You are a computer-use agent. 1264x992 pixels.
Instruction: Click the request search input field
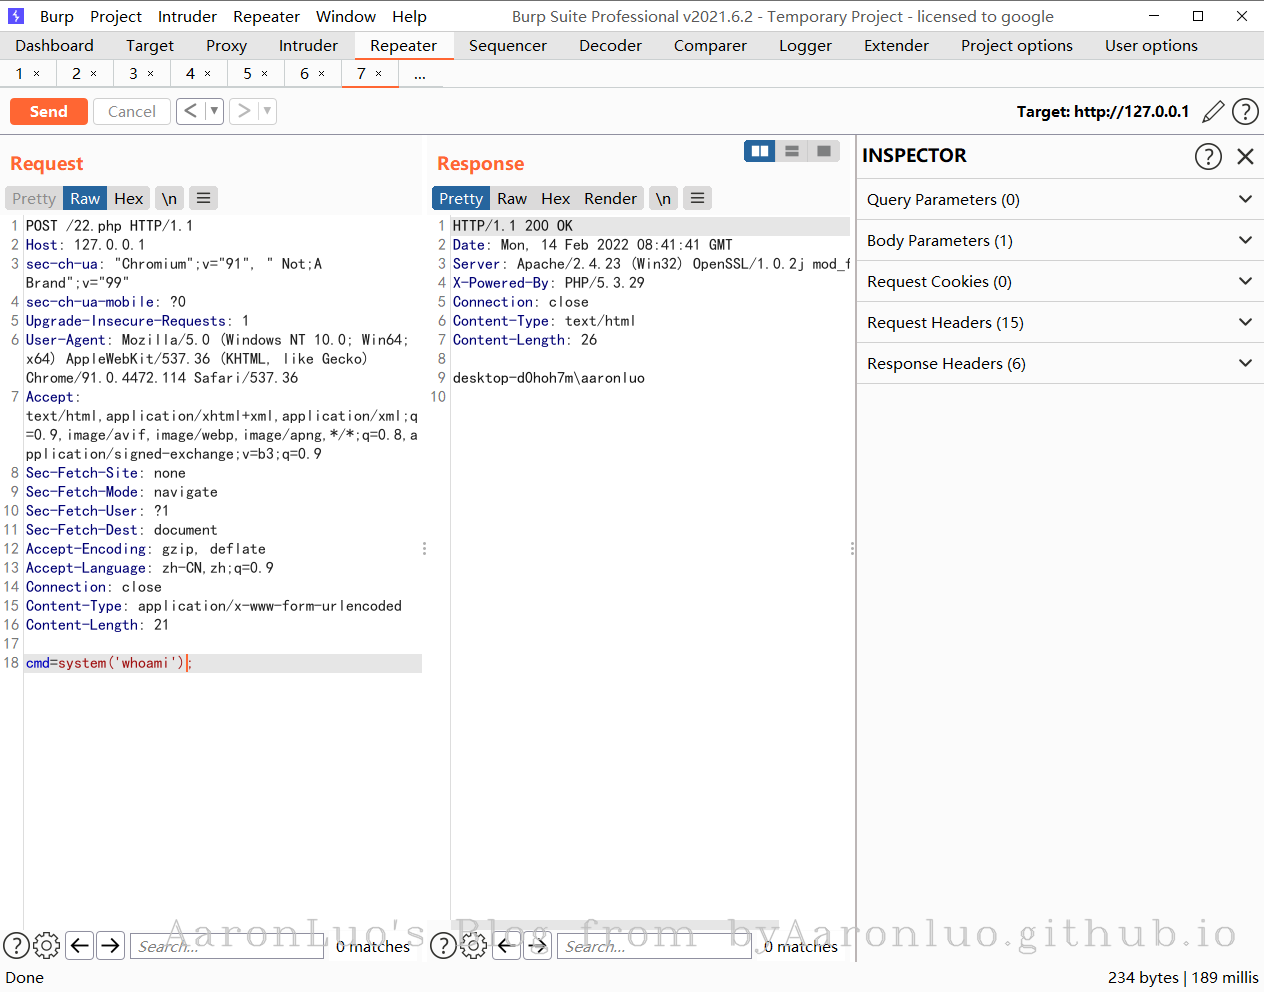[227, 946]
